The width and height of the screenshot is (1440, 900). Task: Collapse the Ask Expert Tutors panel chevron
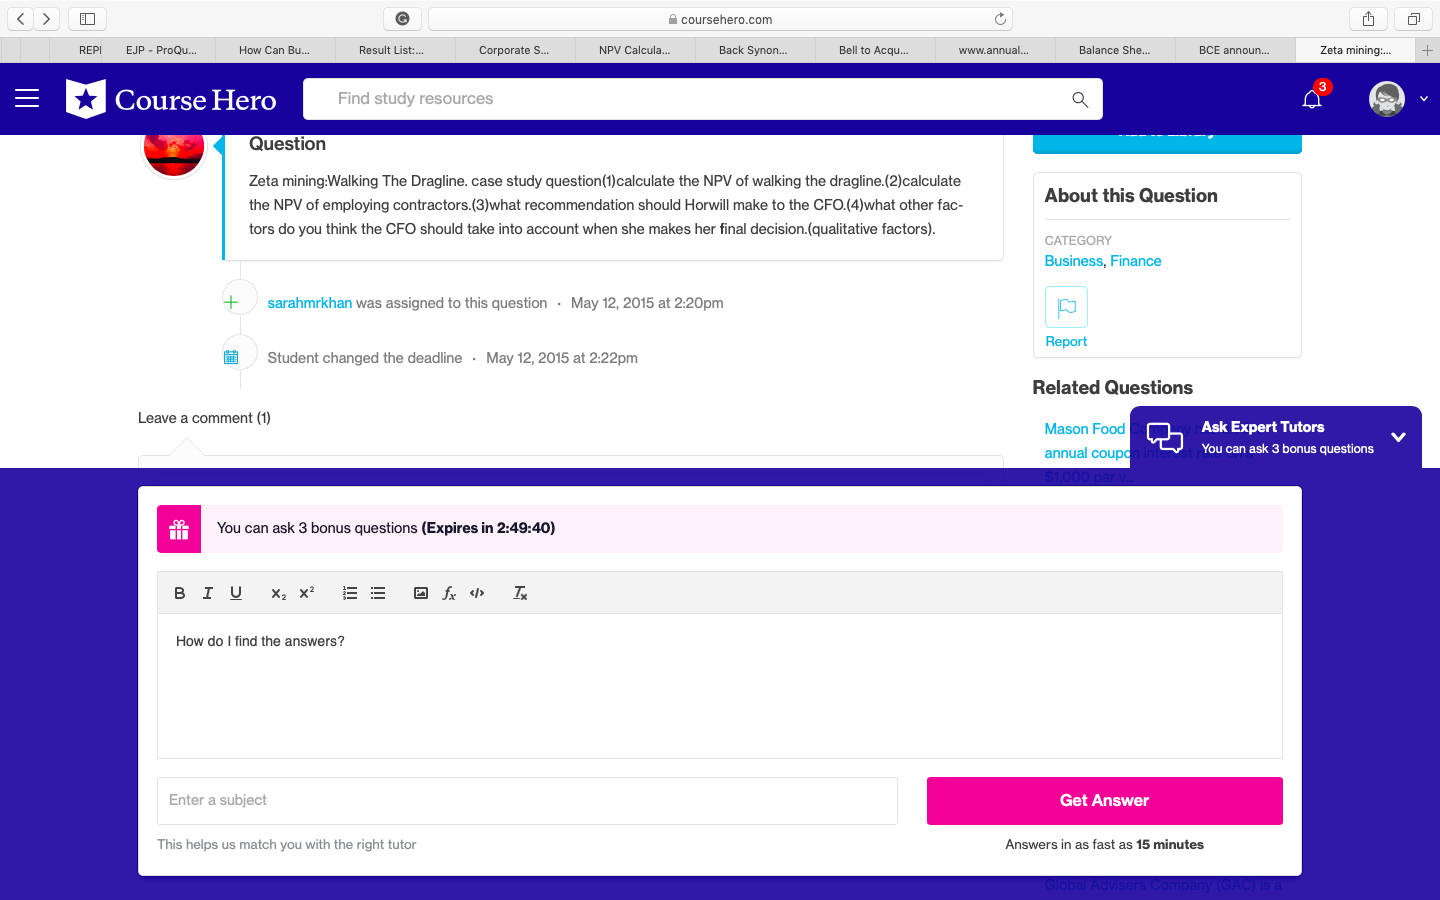(x=1398, y=436)
